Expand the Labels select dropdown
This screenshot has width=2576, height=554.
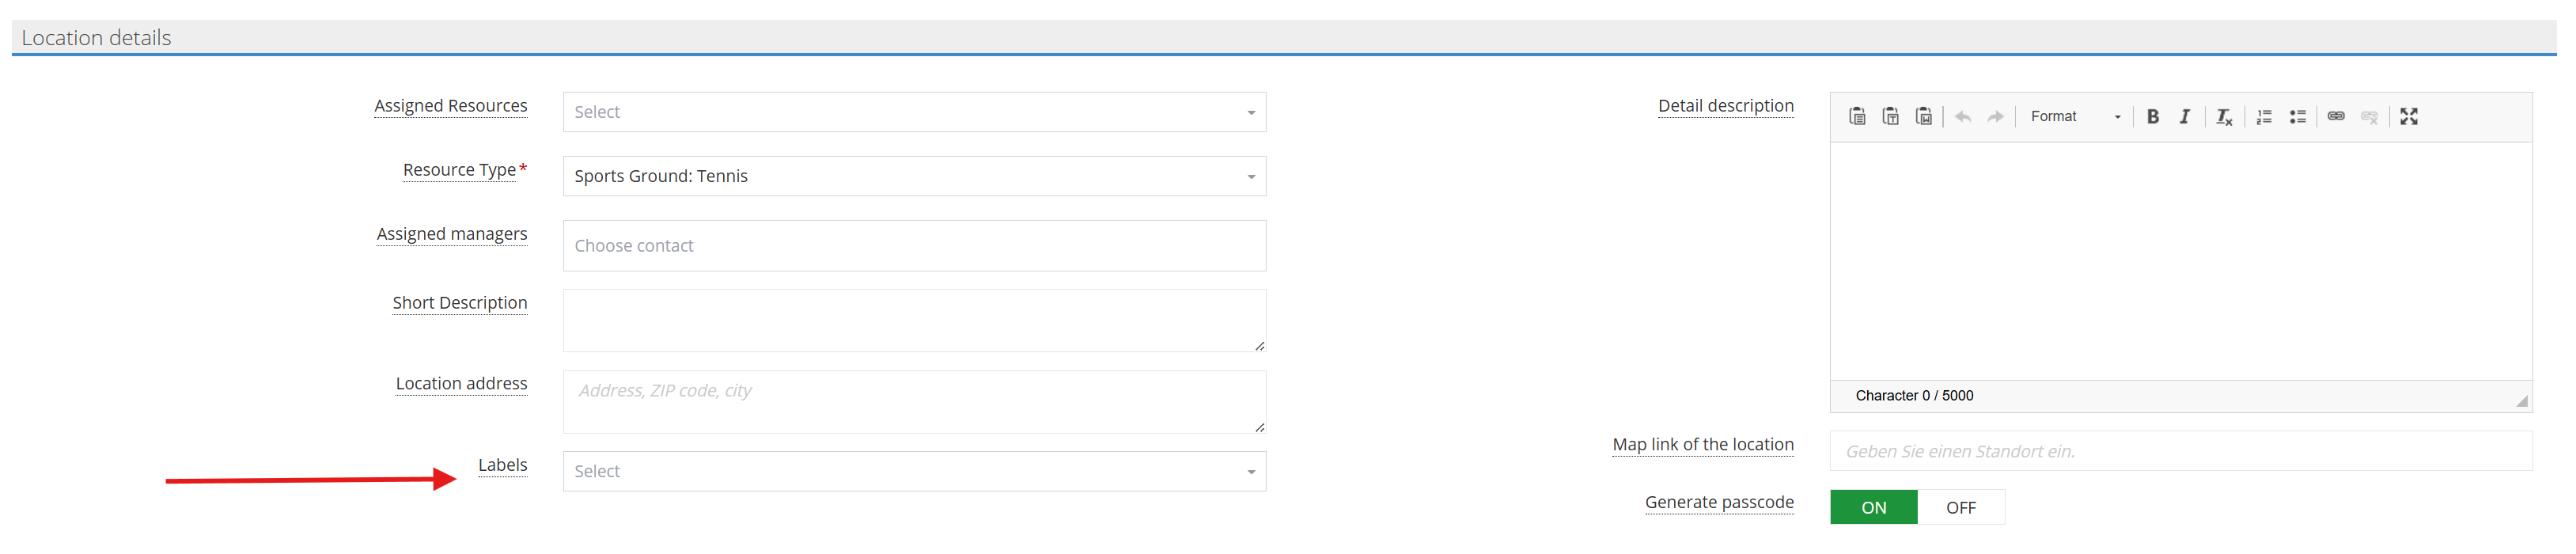coord(914,472)
